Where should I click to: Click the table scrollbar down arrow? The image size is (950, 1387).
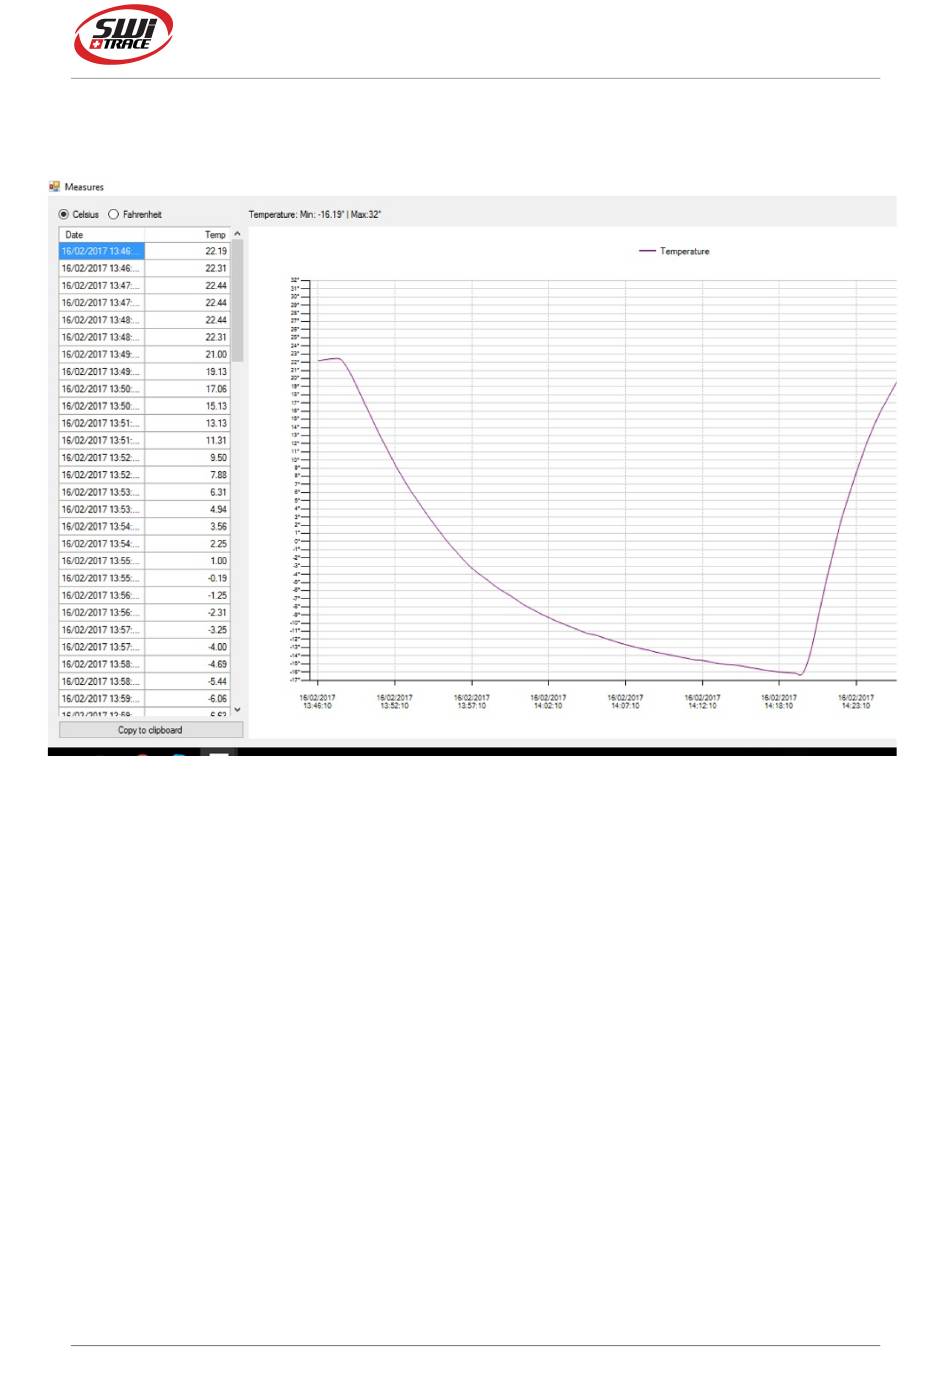pos(237,709)
